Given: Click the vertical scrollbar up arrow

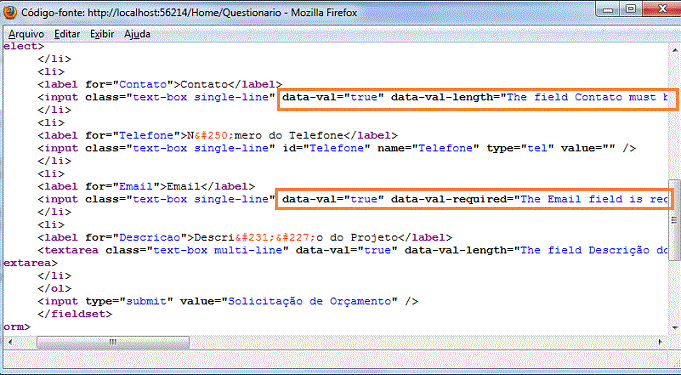Looking at the screenshot, I should (675, 50).
